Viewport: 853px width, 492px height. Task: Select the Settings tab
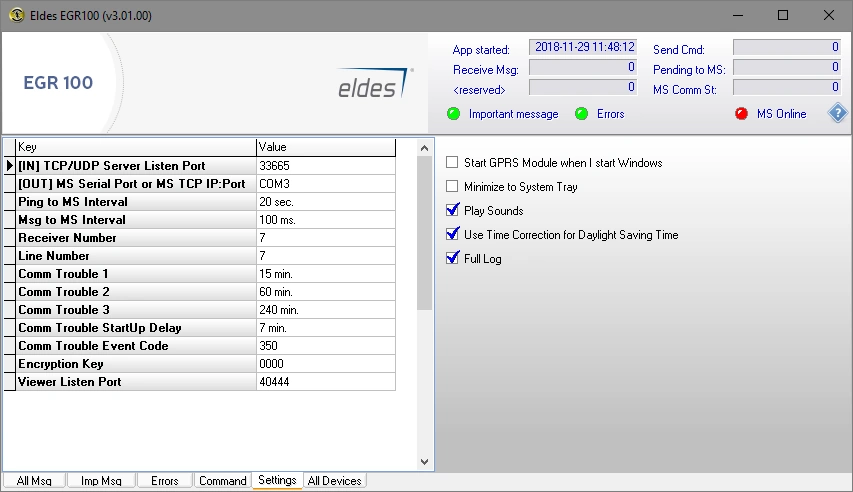277,480
